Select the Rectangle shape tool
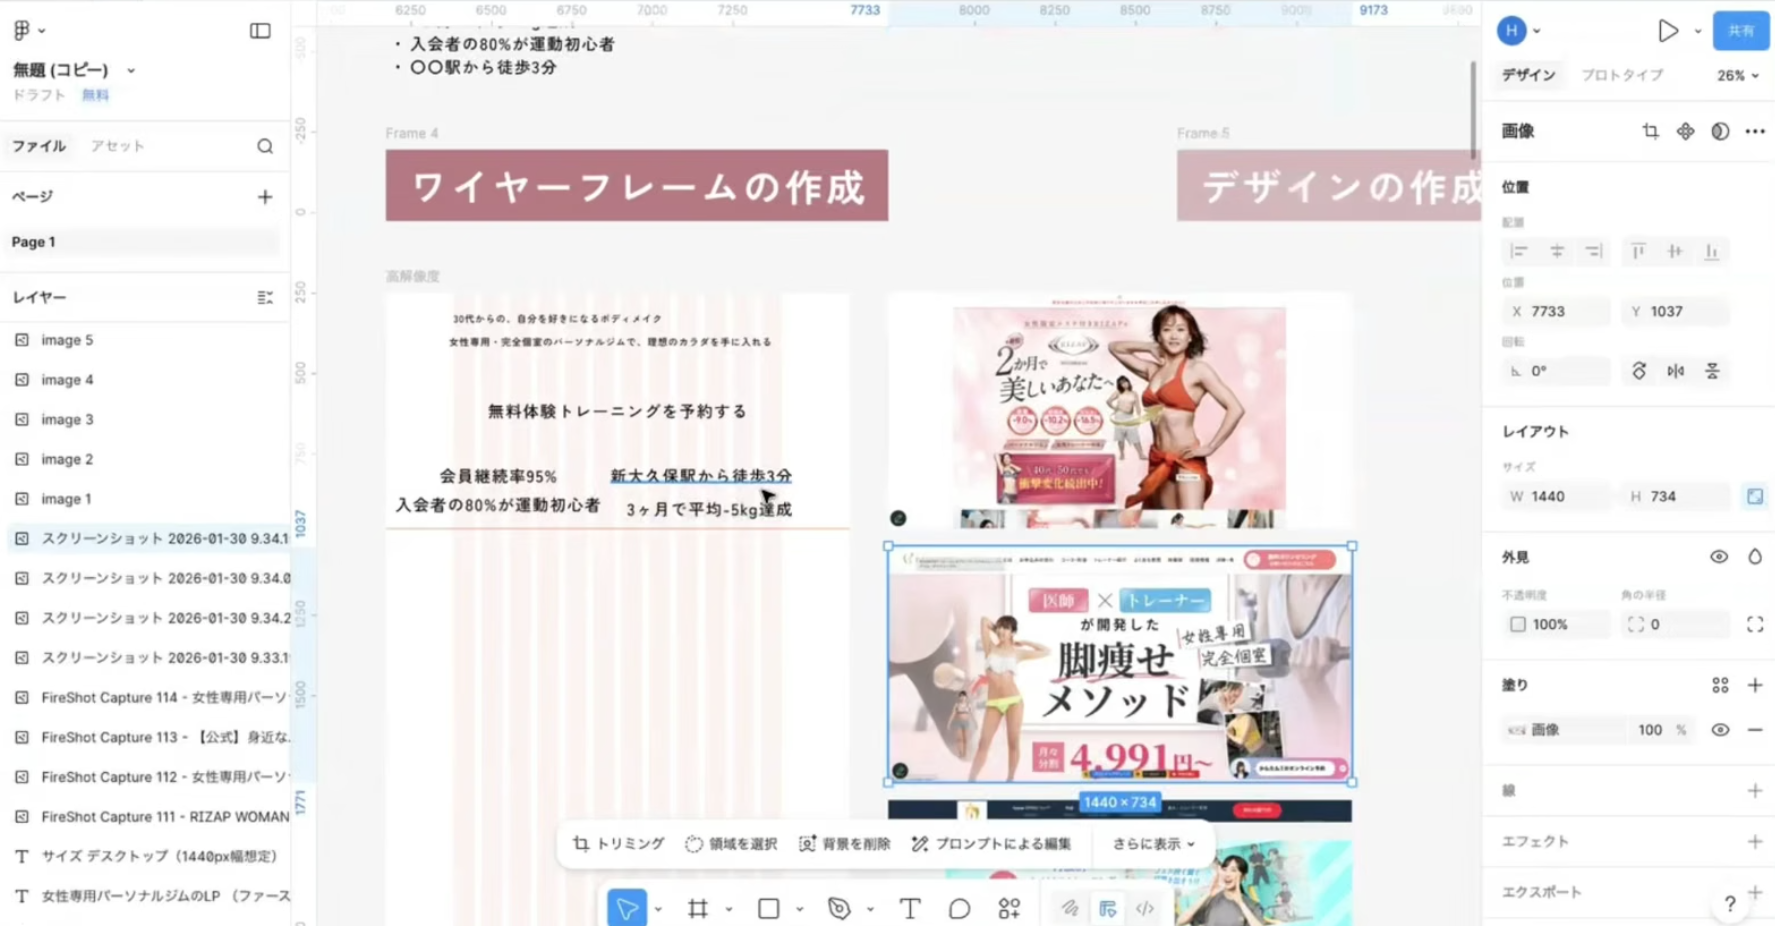Viewport: 1775px width, 926px height. 768,908
